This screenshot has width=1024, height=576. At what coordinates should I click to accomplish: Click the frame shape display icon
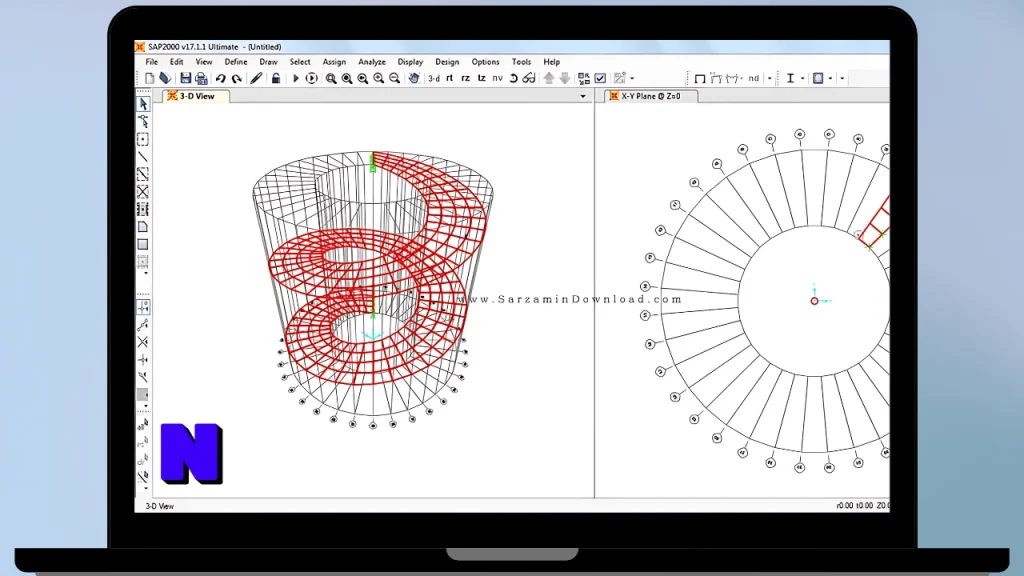coord(700,78)
